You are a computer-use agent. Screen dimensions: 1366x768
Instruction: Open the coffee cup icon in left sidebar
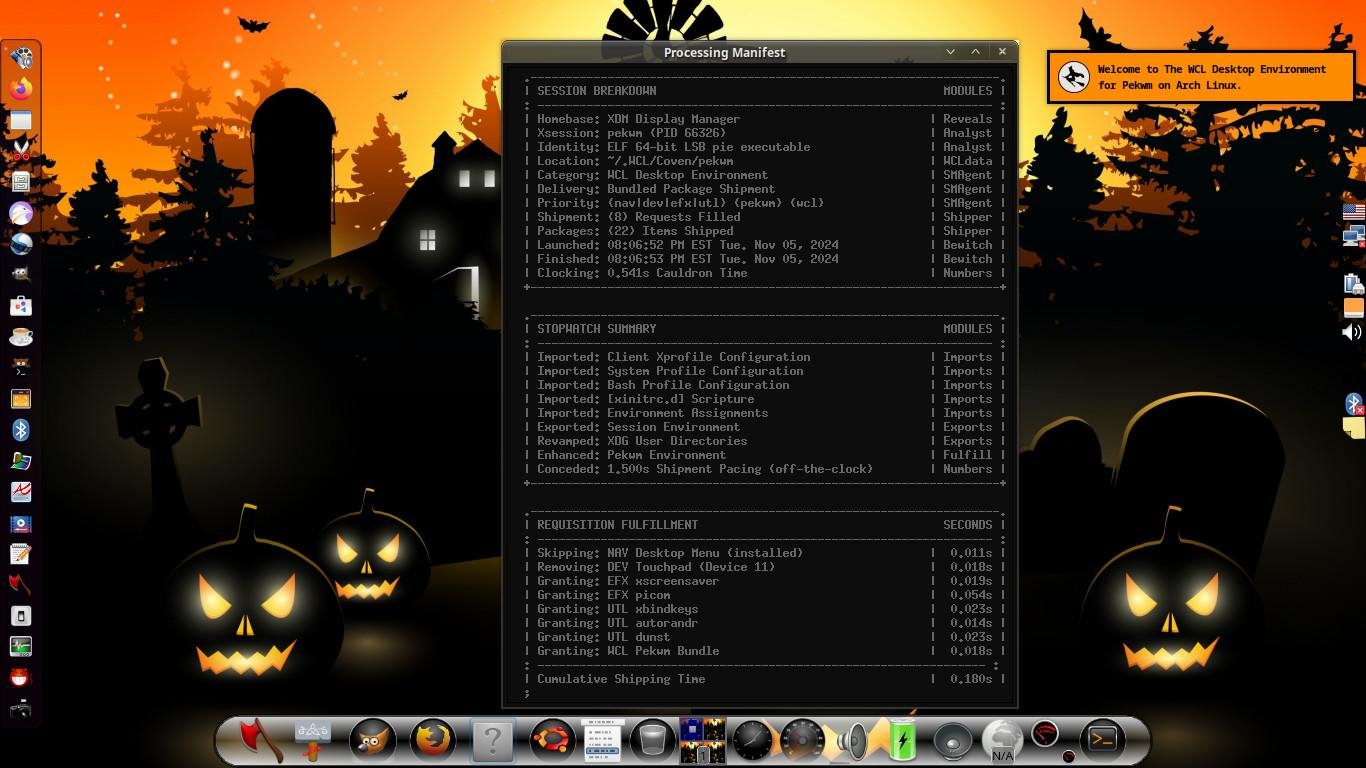pyautogui.click(x=21, y=337)
